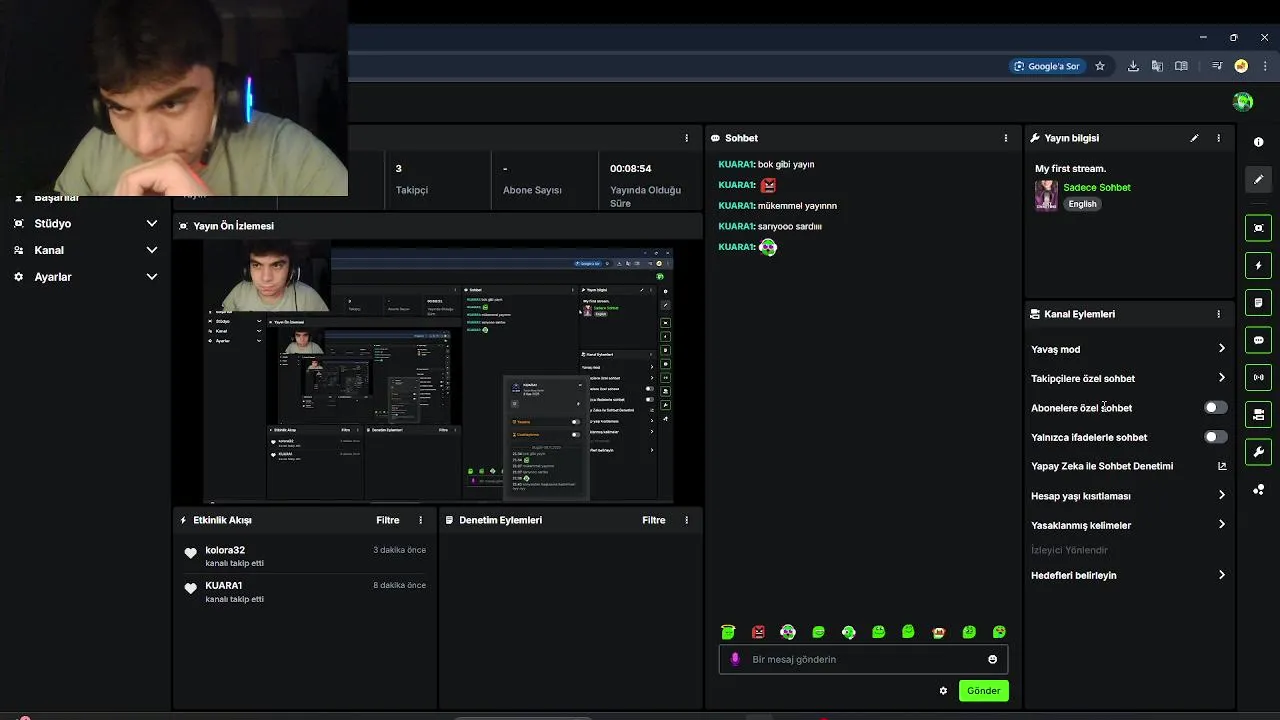
Task: Click the "My first stream." title text
Action: pyautogui.click(x=1070, y=168)
